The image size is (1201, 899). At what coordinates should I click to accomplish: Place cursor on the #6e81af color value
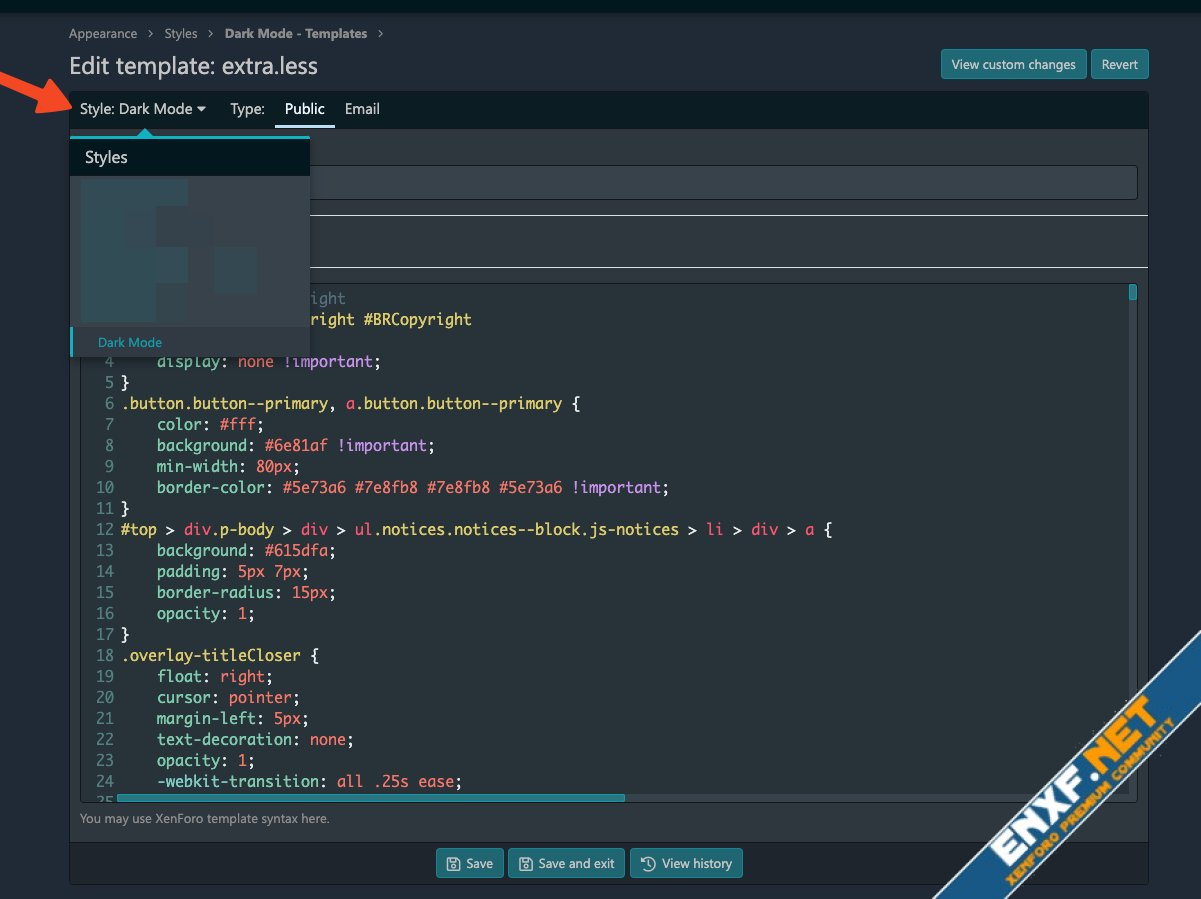(x=297, y=445)
